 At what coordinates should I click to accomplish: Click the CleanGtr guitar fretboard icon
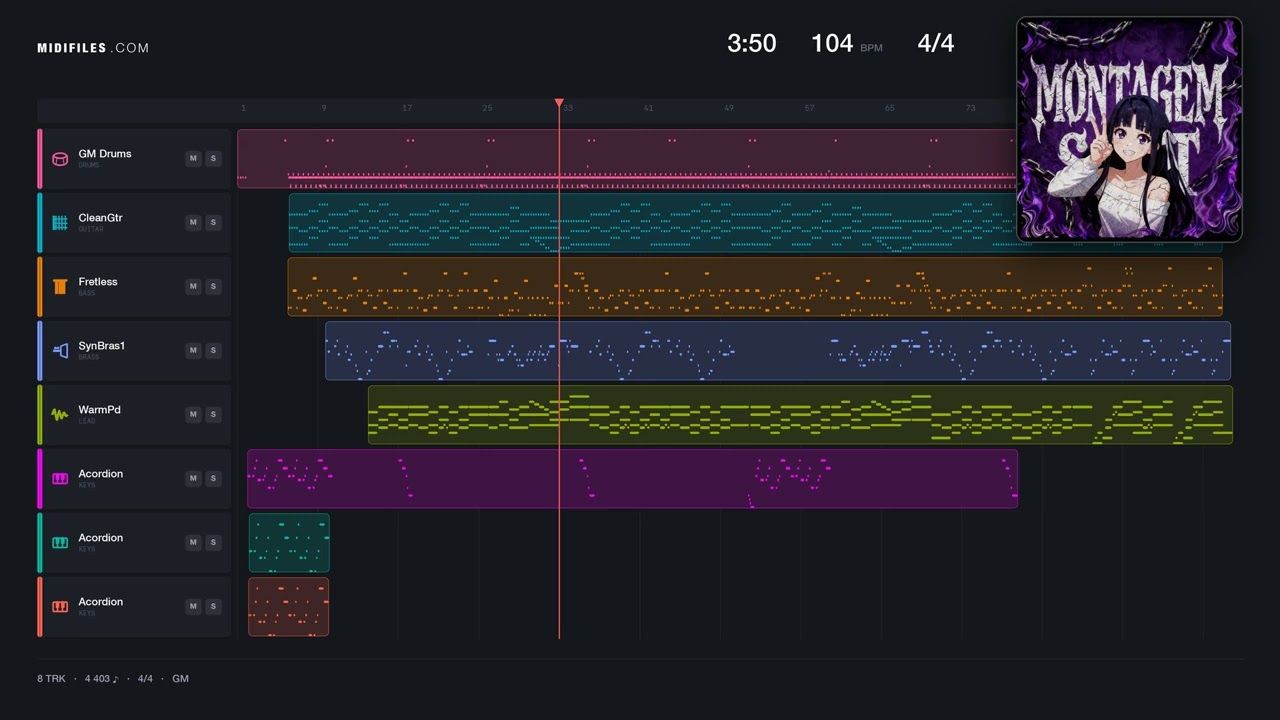point(60,222)
